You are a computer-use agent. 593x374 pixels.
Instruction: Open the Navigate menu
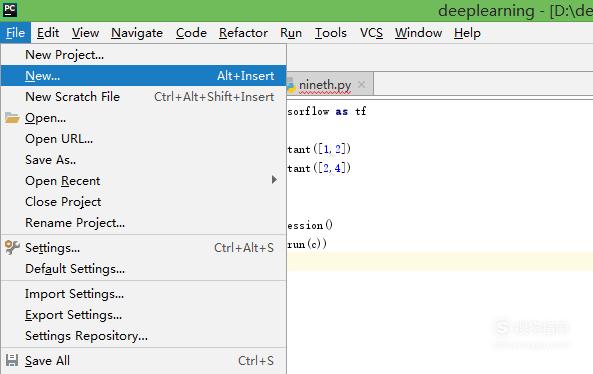click(137, 33)
